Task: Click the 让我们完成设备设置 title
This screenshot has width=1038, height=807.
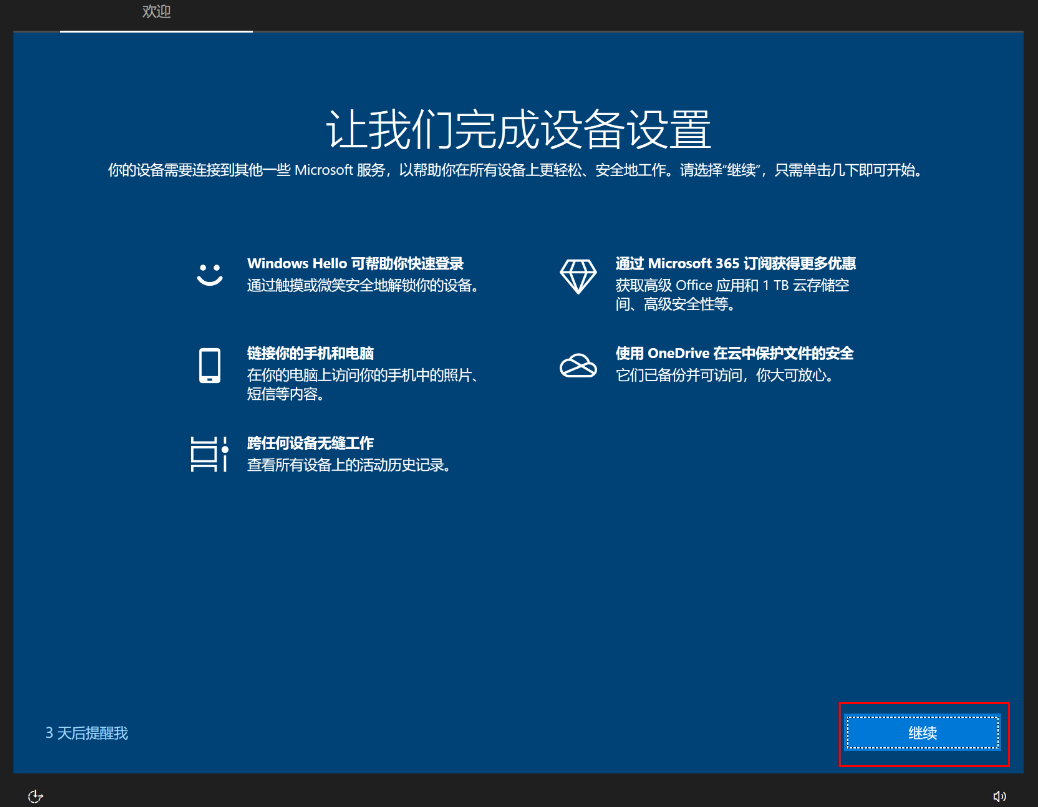Action: 519,130
